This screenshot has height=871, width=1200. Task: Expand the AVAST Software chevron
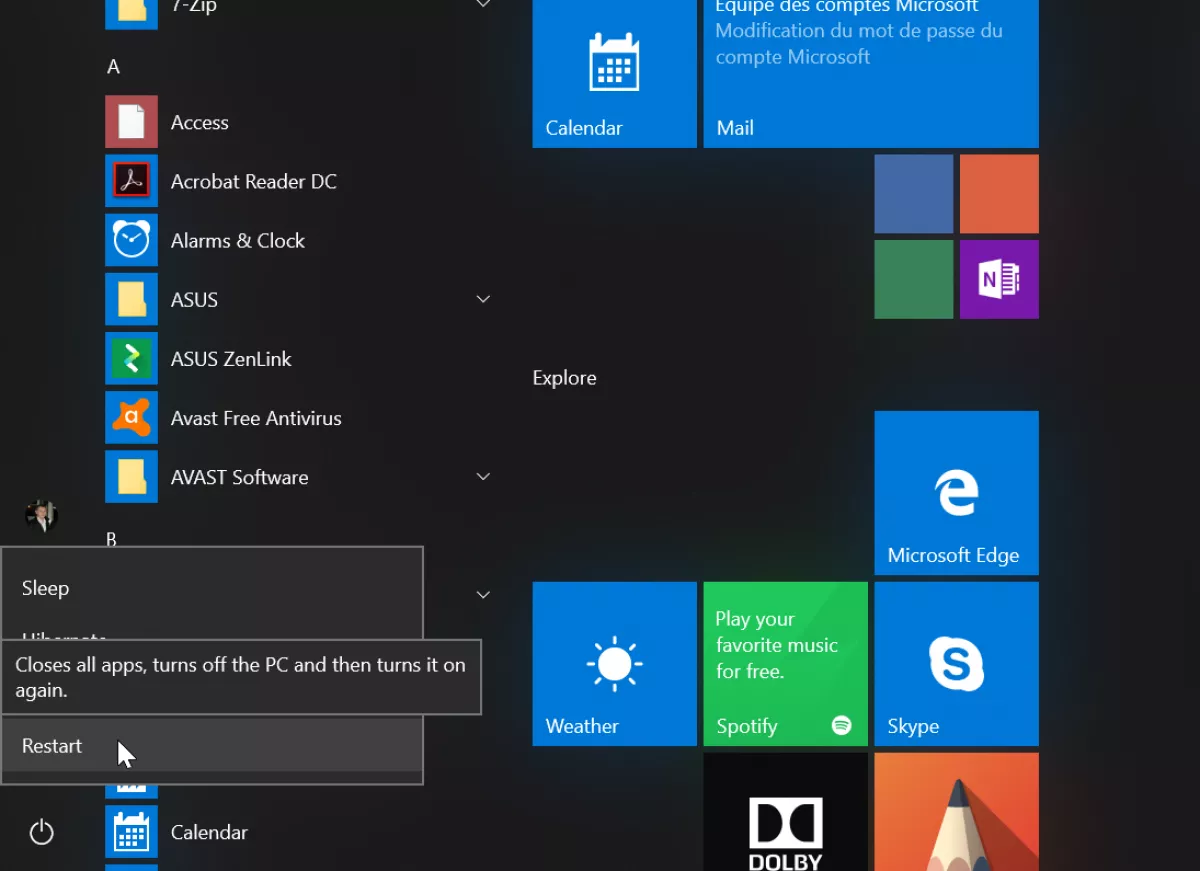click(483, 477)
